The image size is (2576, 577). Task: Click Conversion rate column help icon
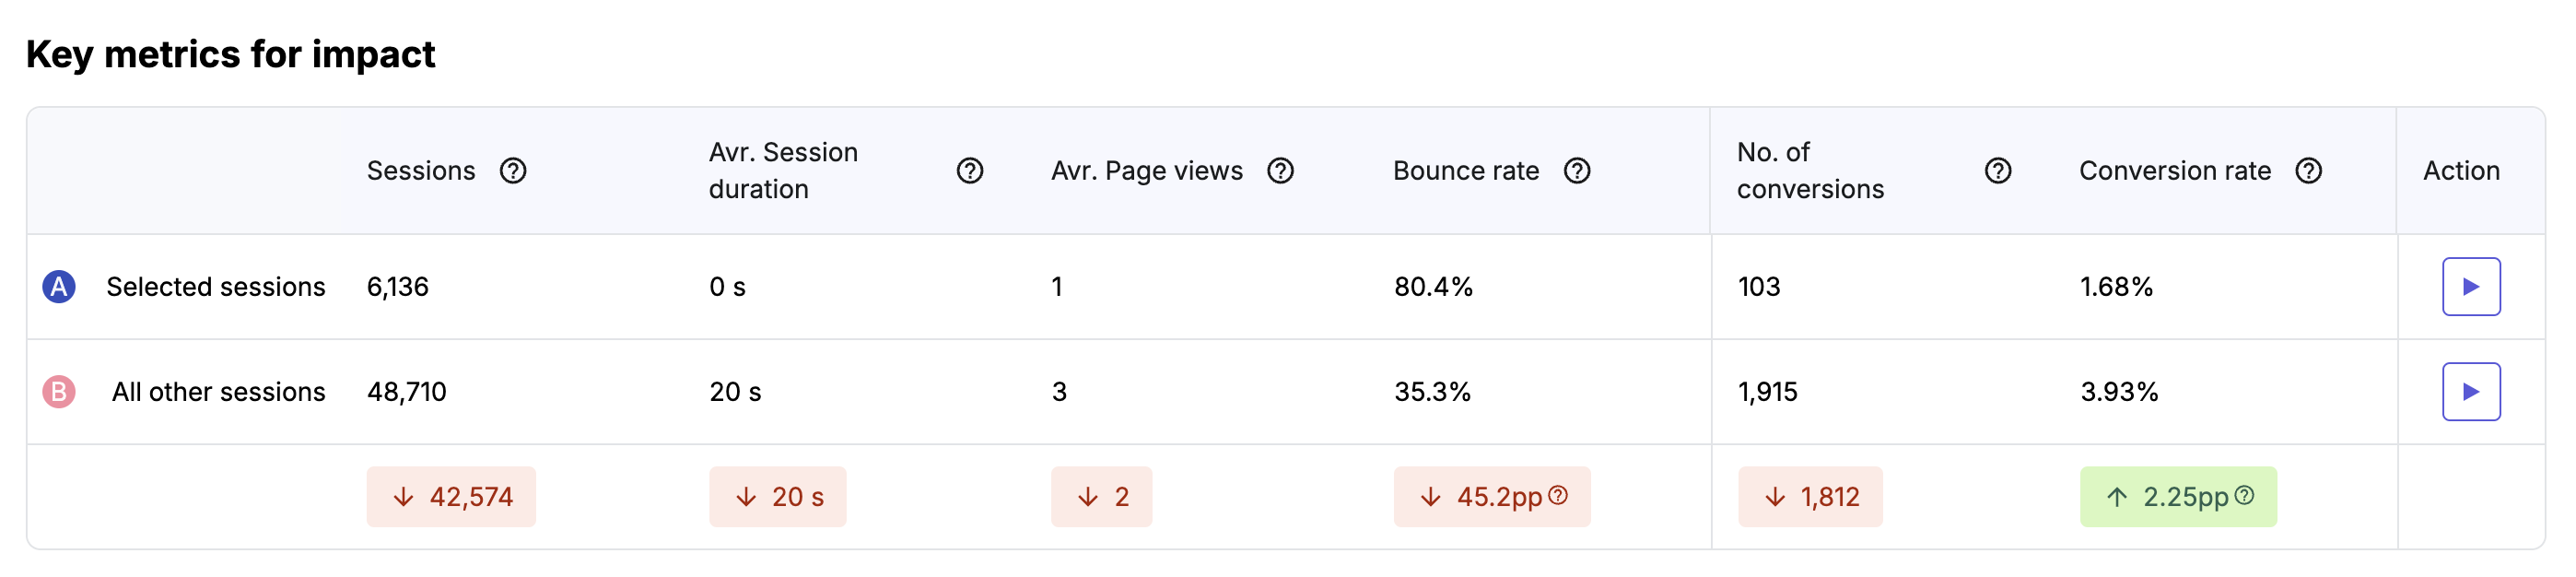tap(2309, 171)
